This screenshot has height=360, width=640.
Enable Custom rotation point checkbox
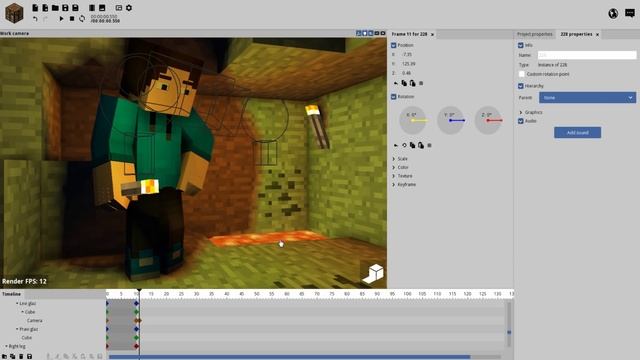click(x=521, y=74)
